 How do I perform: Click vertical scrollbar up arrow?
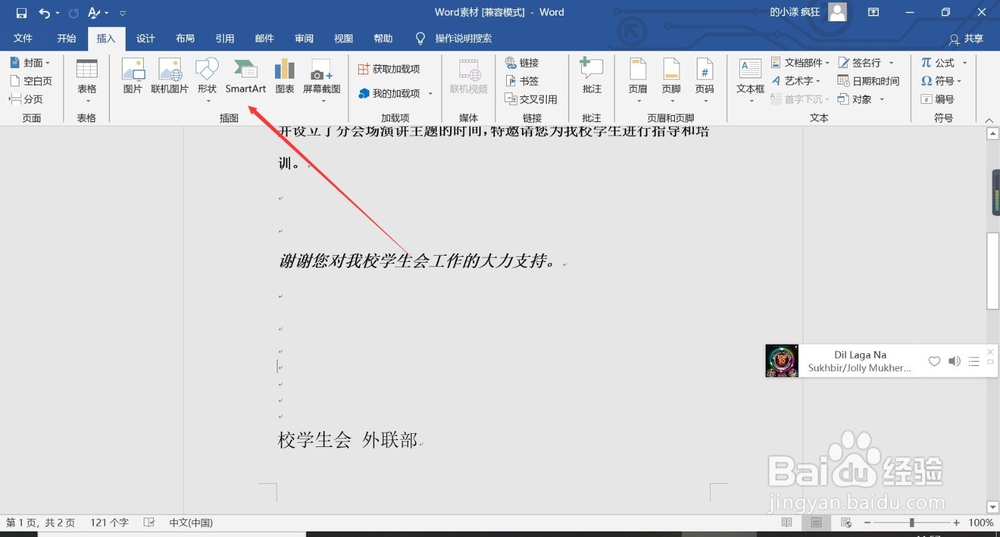point(992,133)
